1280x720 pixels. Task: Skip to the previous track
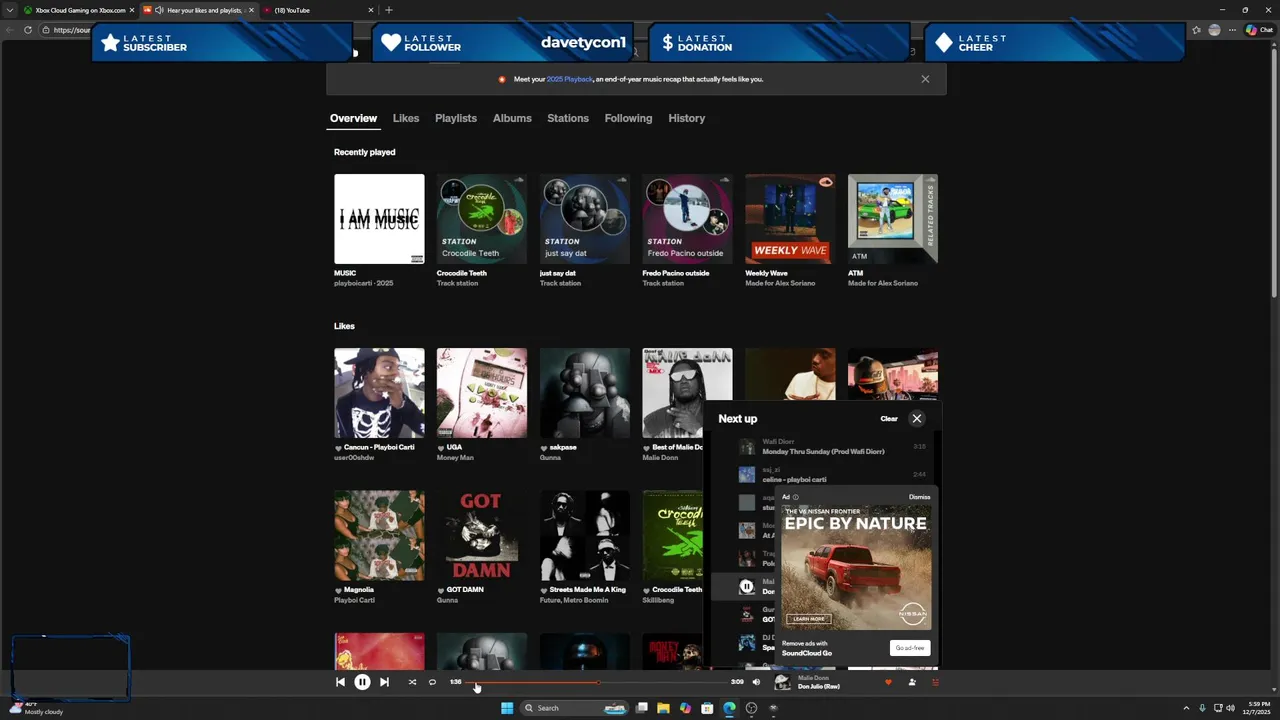340,682
